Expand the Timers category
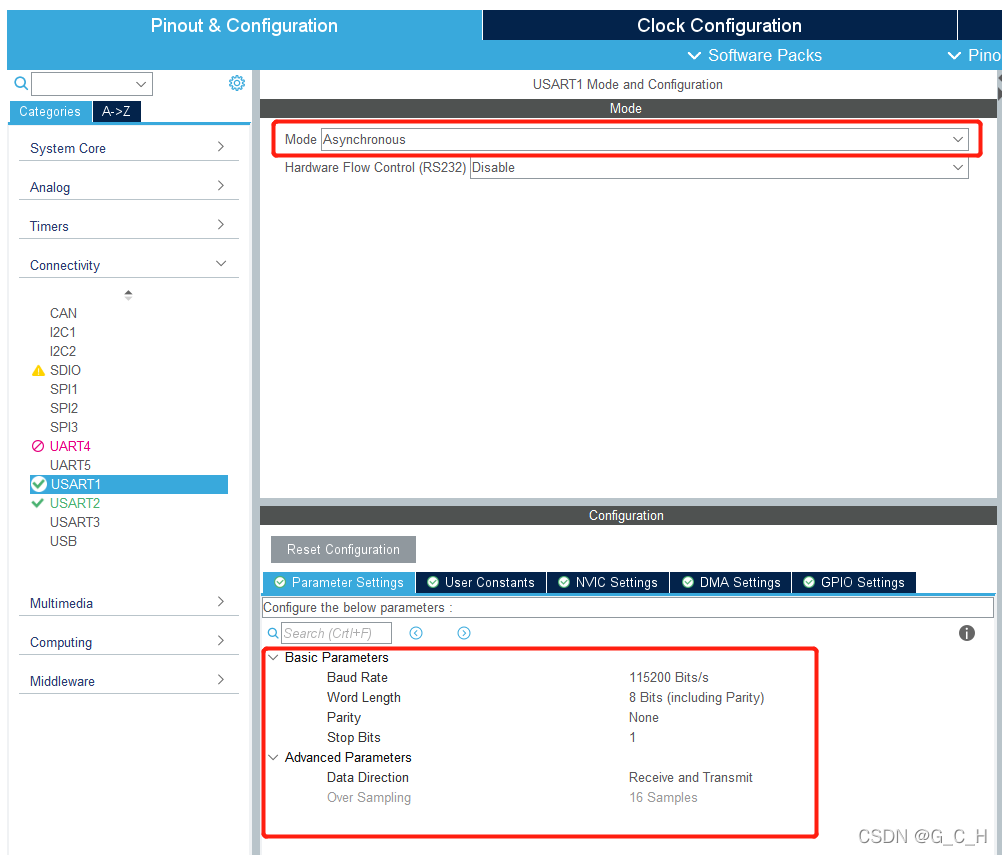 tap(128, 226)
